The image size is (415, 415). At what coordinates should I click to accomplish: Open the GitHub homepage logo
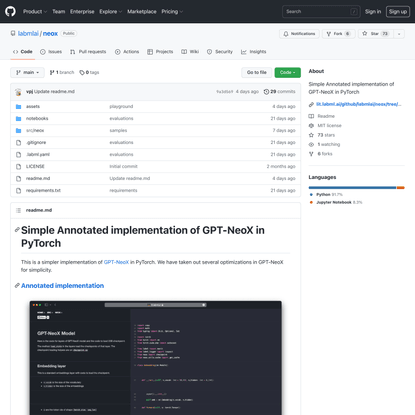[x=10, y=11]
